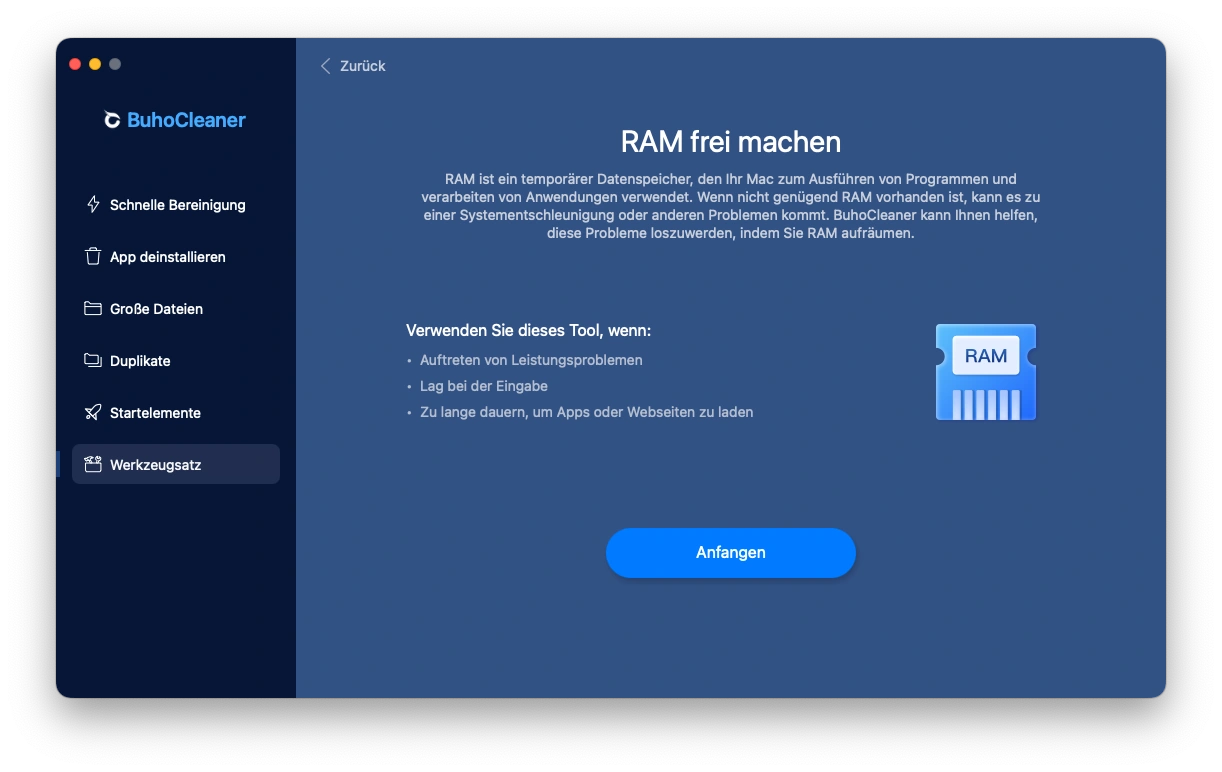Click 'Auftreten von Leistungsproblemen' bullet
1222x772 pixels.
point(531,360)
